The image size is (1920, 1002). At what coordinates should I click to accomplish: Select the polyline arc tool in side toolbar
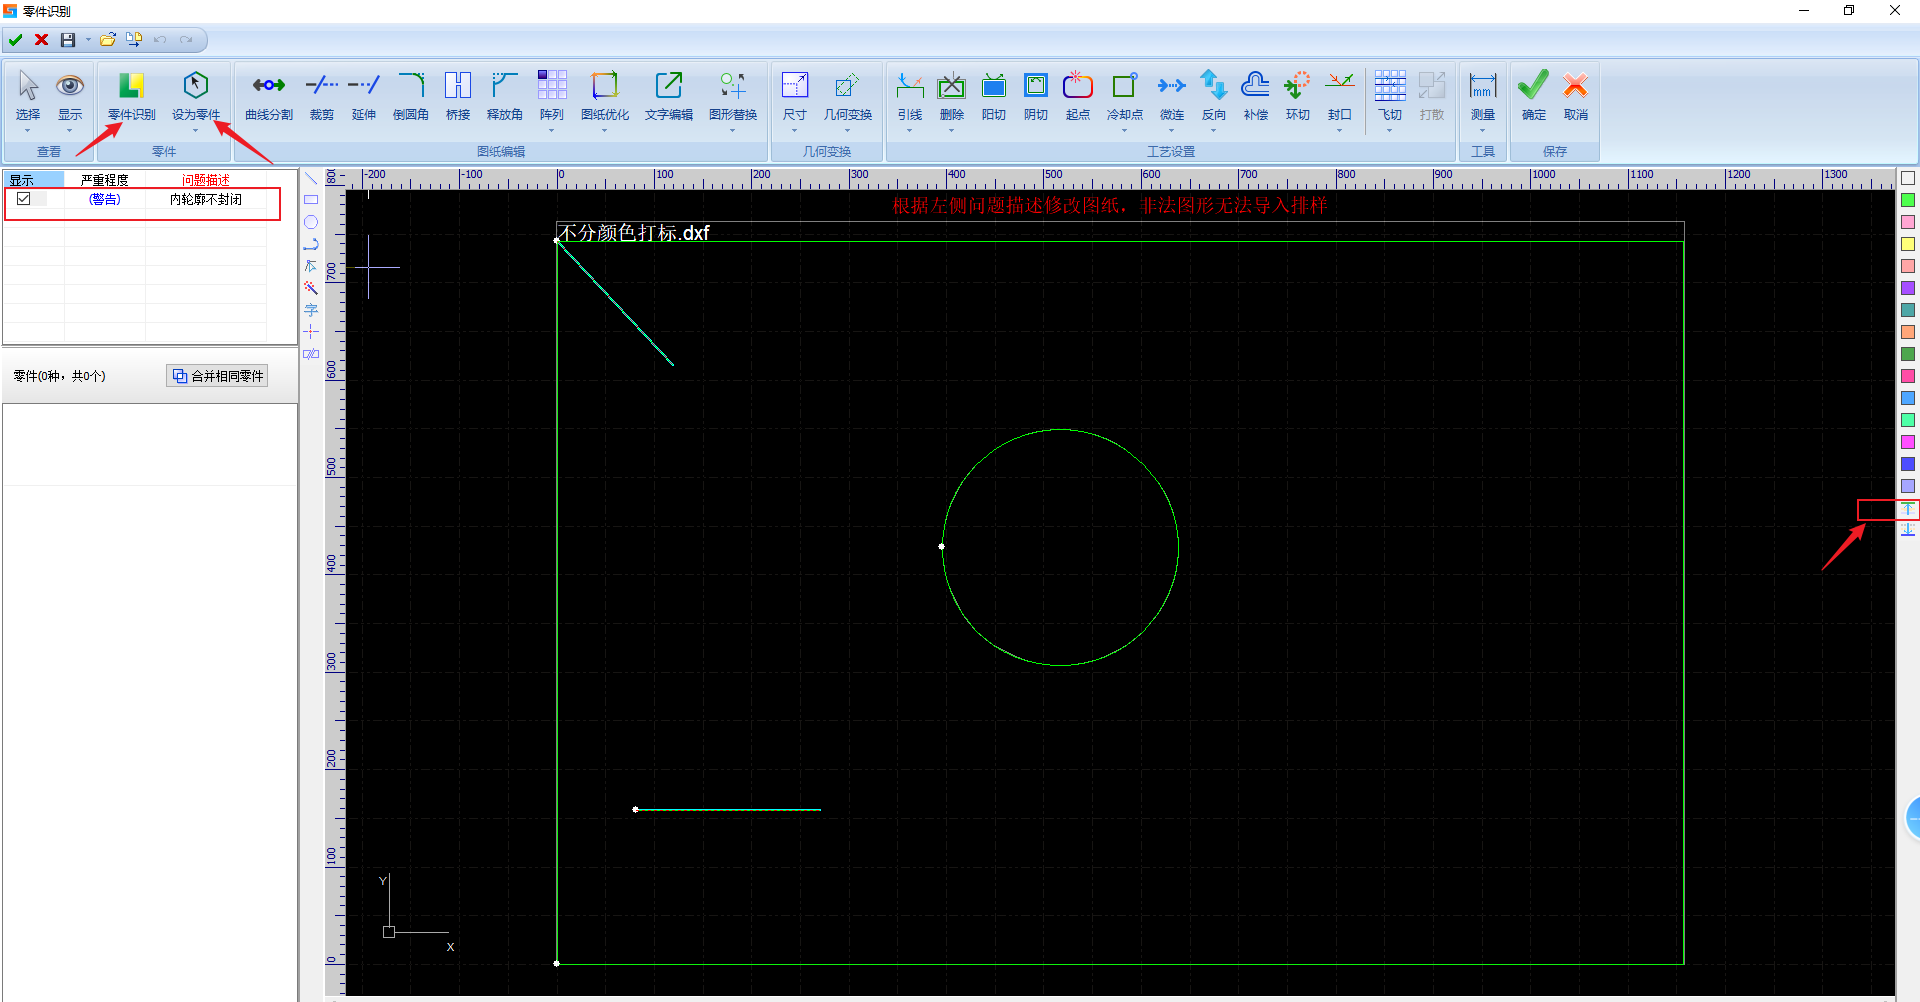click(x=311, y=244)
